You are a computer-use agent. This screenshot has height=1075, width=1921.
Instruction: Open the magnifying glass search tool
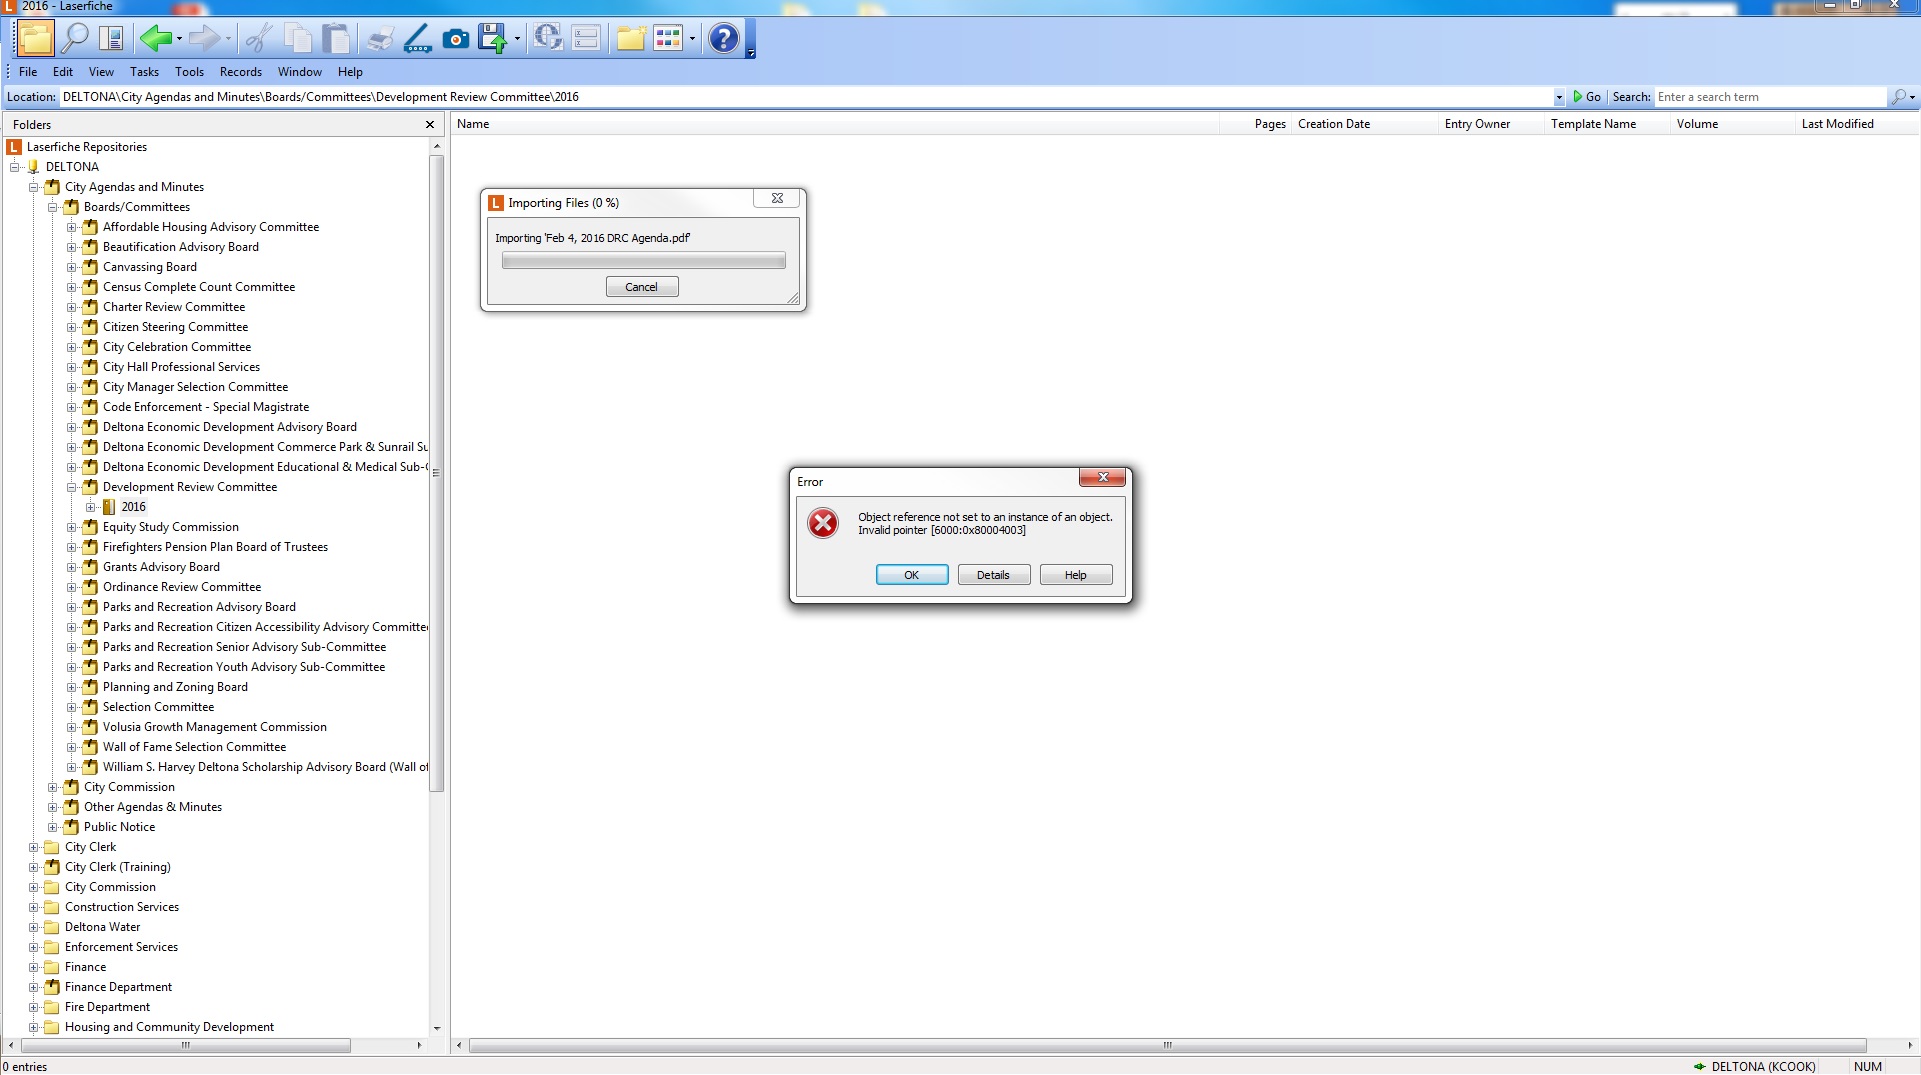[75, 39]
